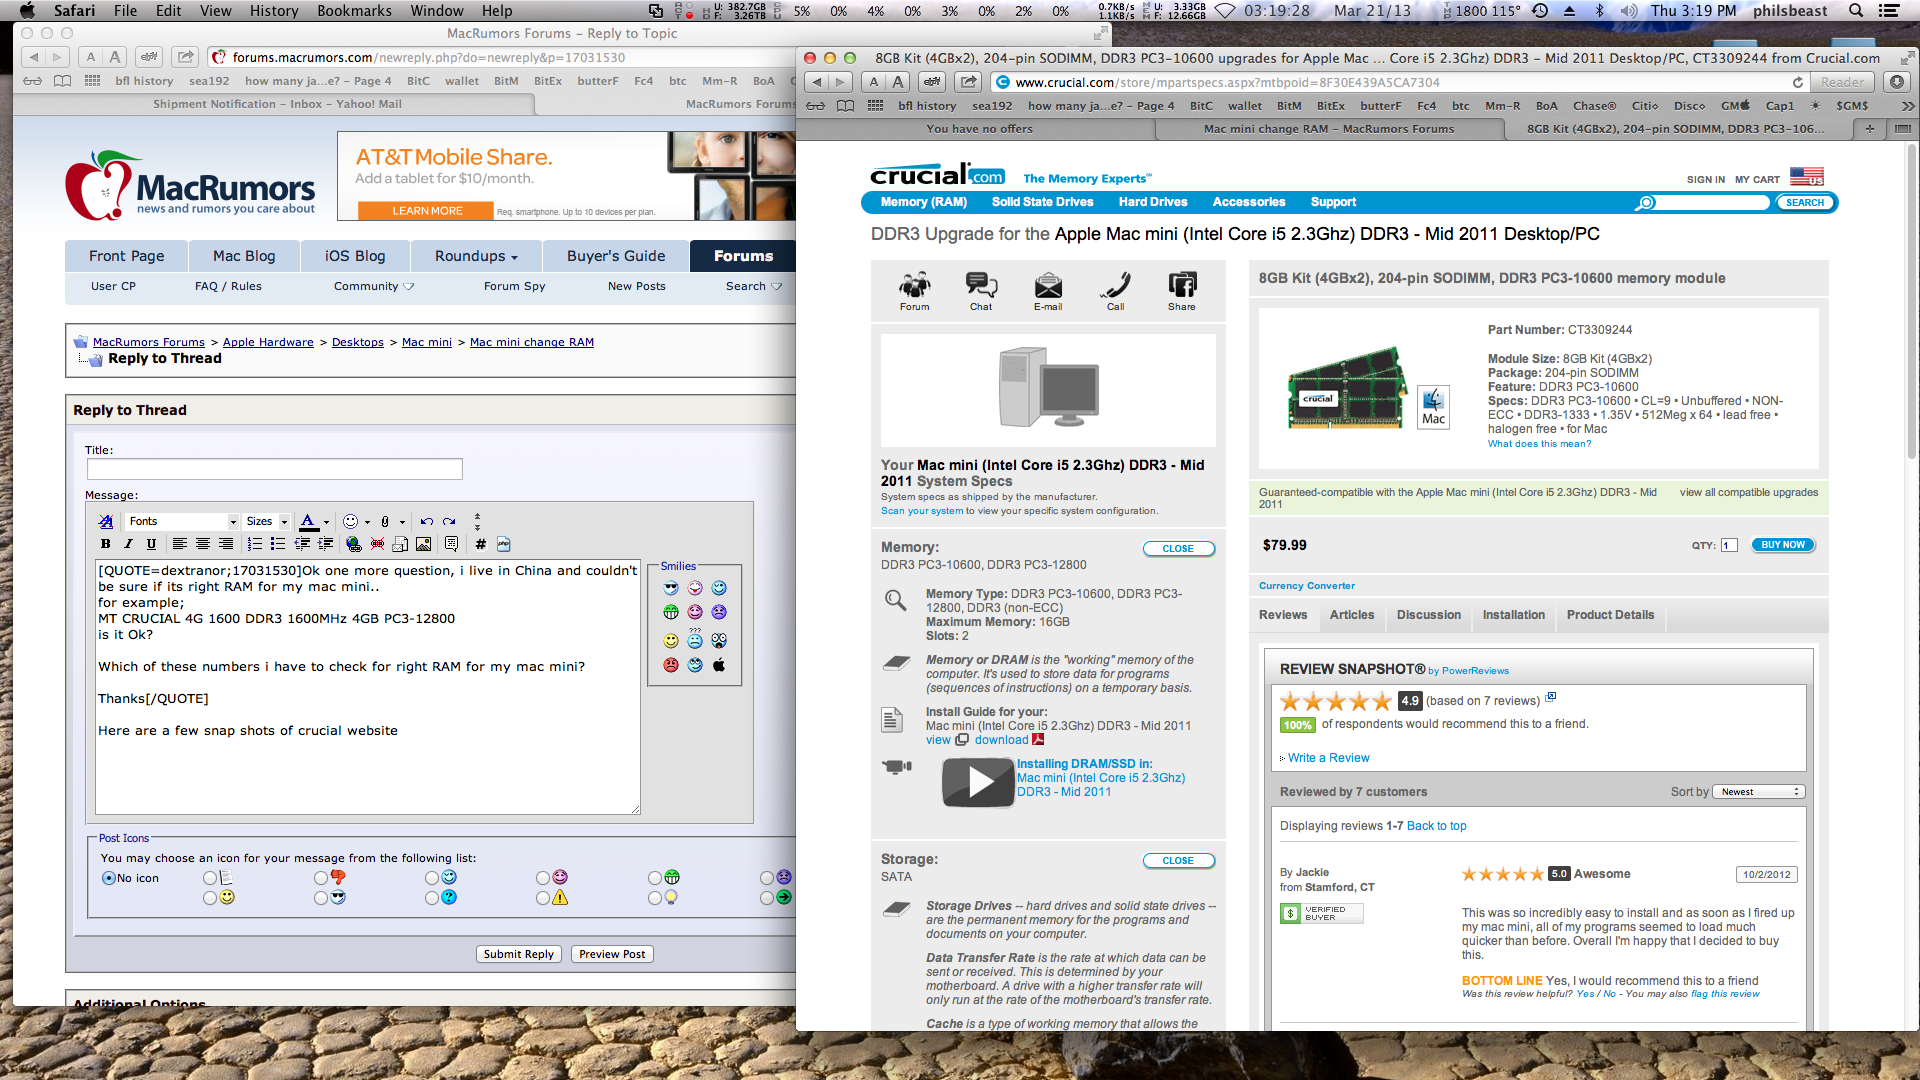Viewport: 1920px width, 1080px height.
Task: Insert the Apple logo smilie
Action: 719,665
